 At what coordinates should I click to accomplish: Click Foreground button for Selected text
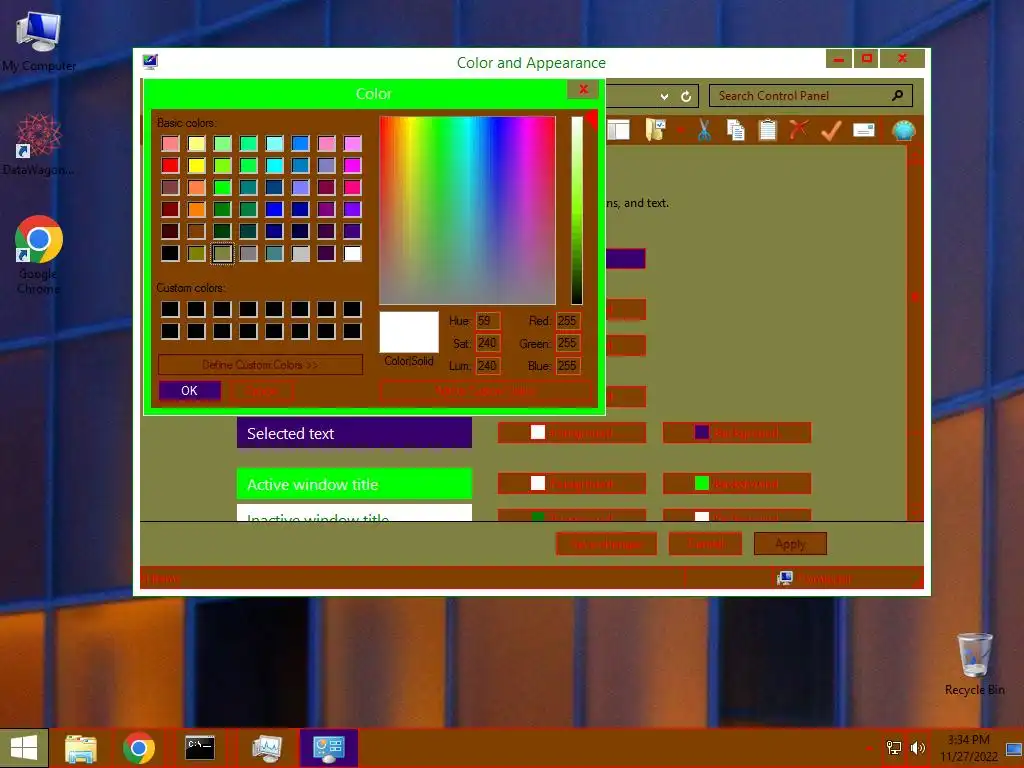pos(571,432)
